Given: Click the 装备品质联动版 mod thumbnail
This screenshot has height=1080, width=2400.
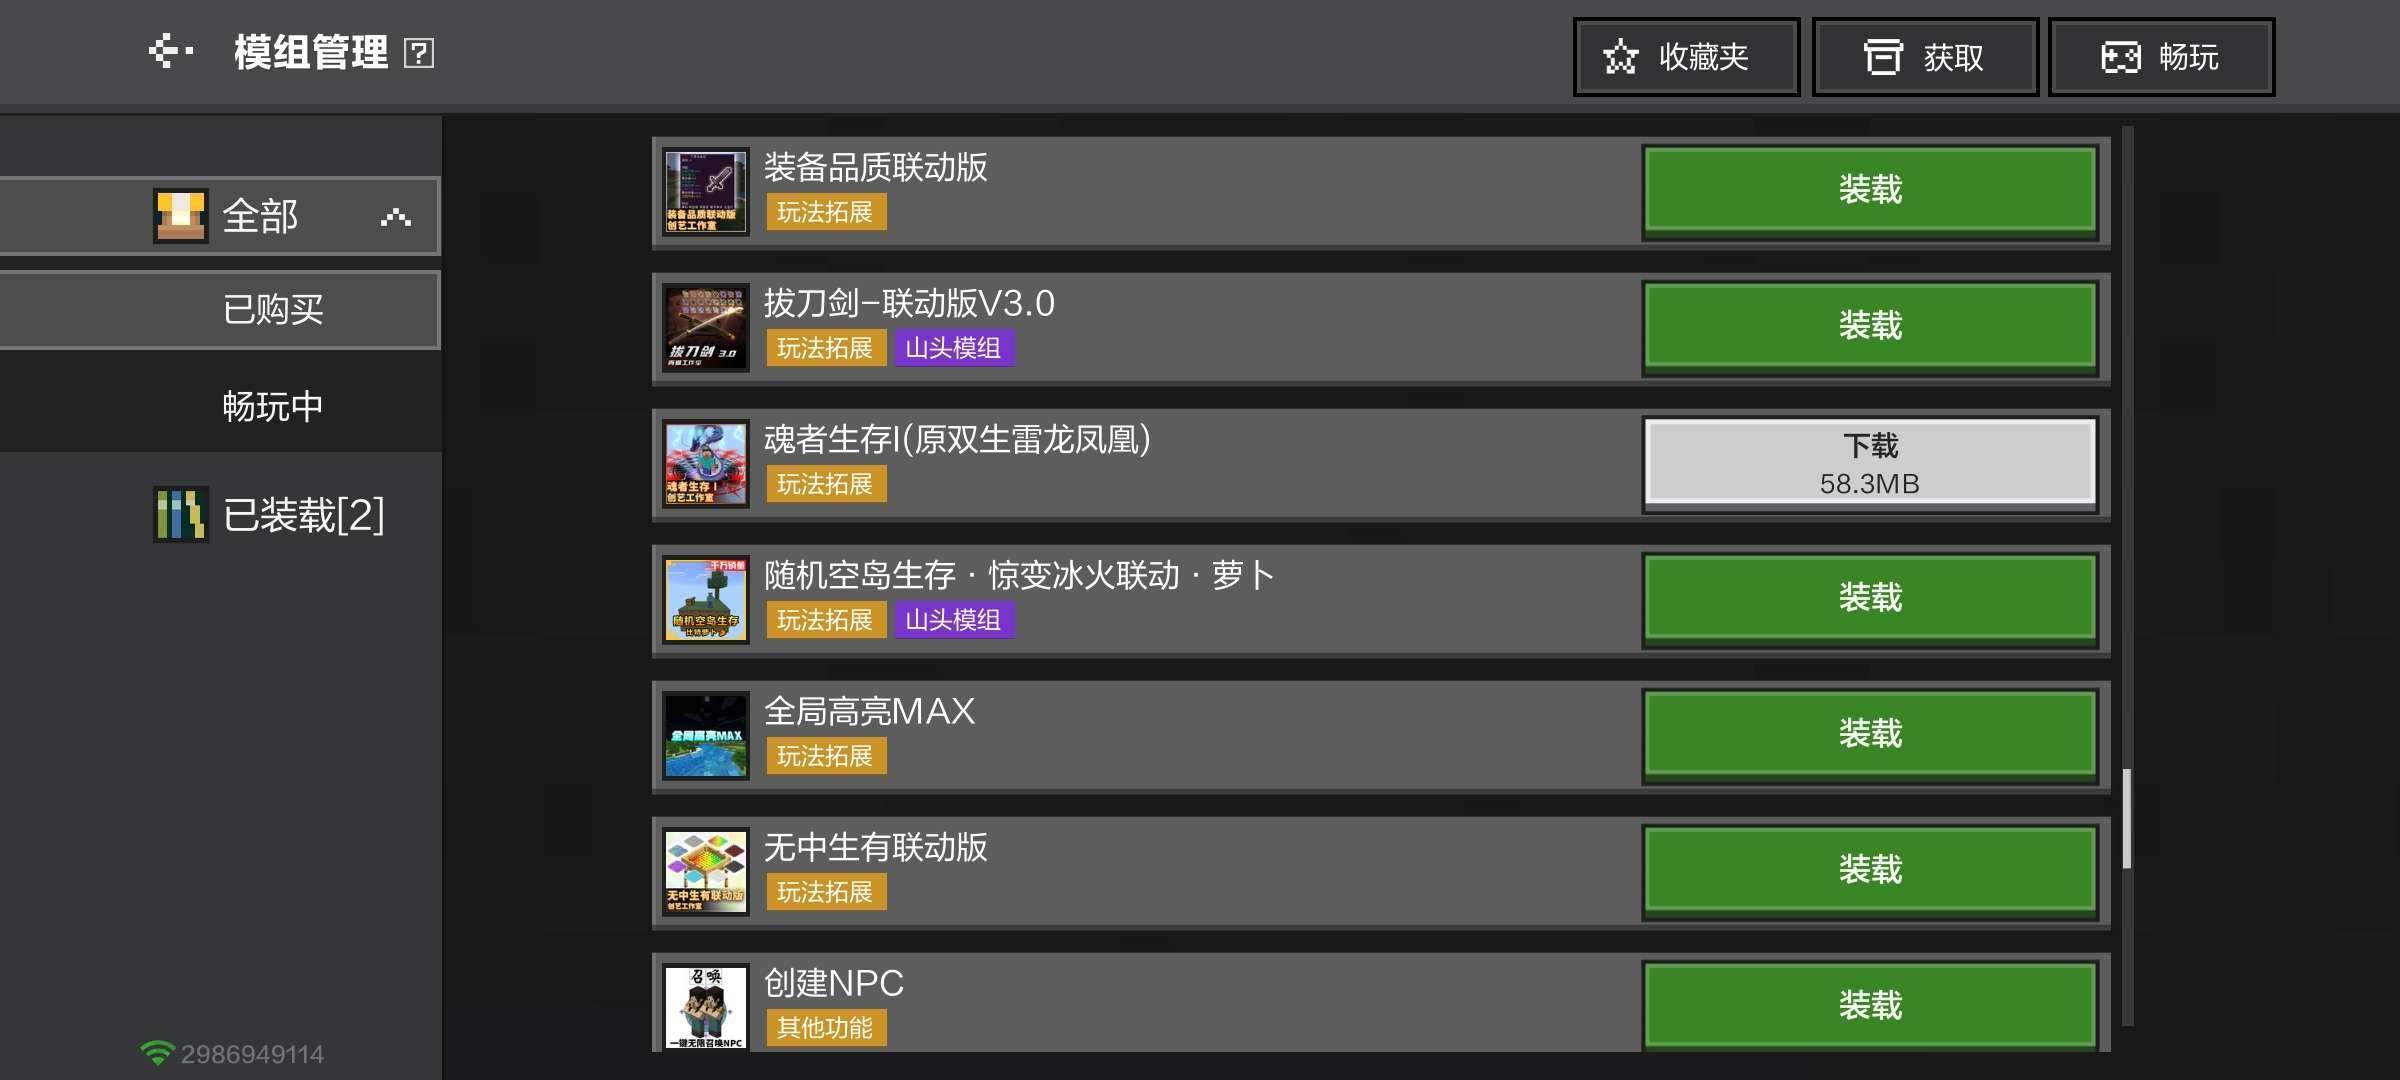Looking at the screenshot, I should (x=706, y=192).
